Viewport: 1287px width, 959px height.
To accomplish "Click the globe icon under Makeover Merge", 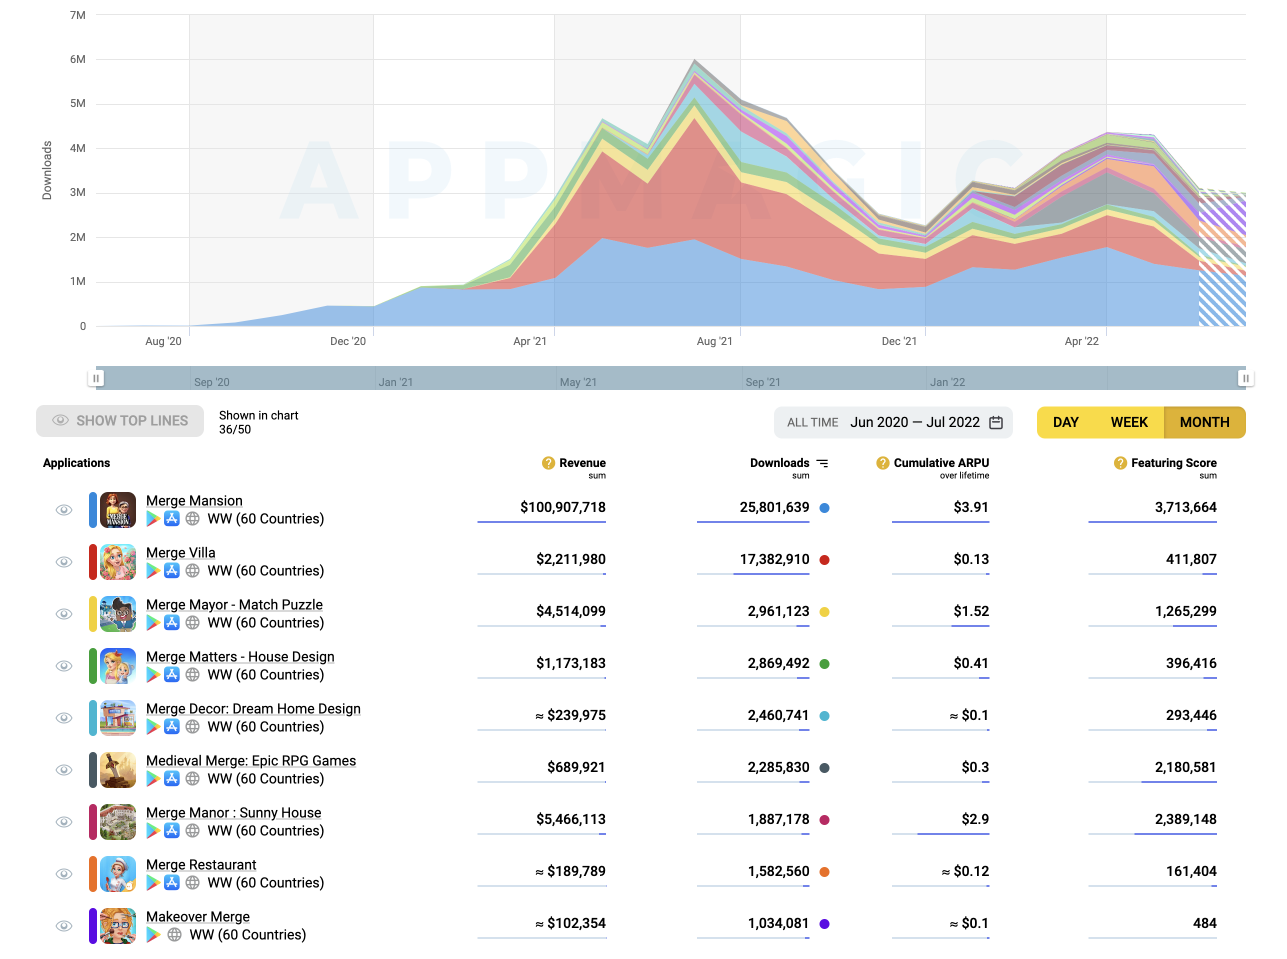I will [174, 935].
